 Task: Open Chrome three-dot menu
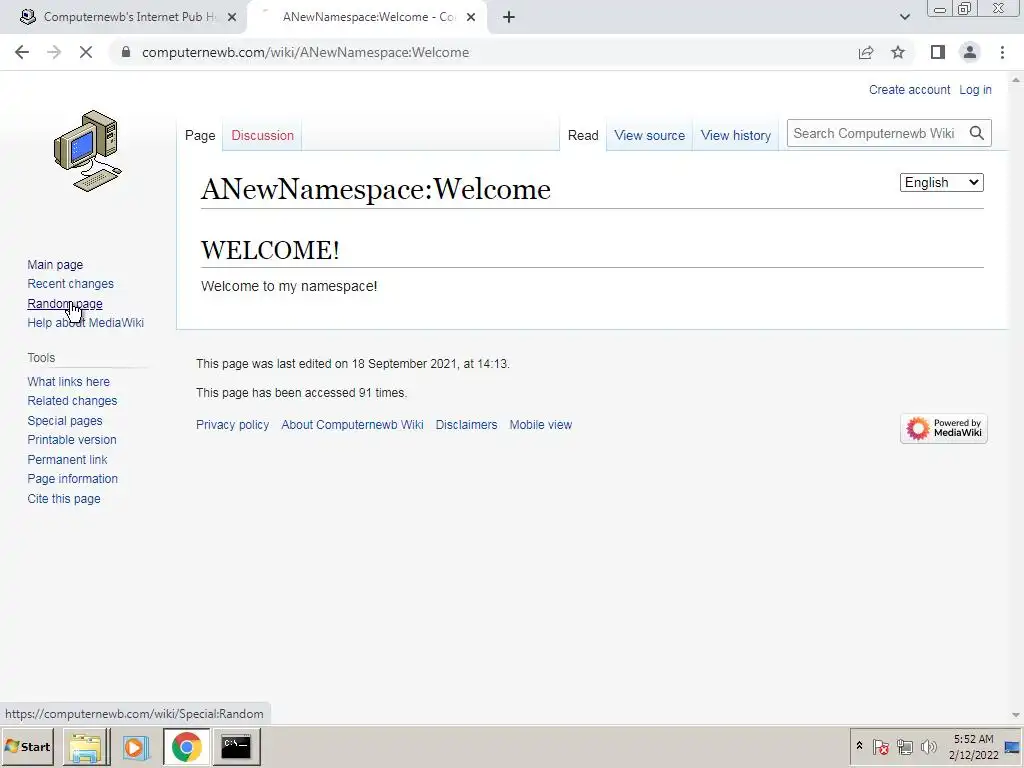[x=1002, y=52]
